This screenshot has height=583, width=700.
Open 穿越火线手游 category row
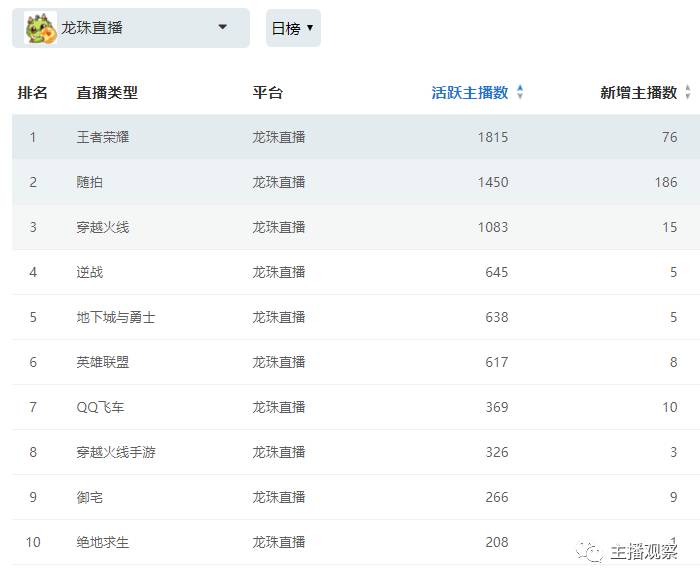(116, 452)
